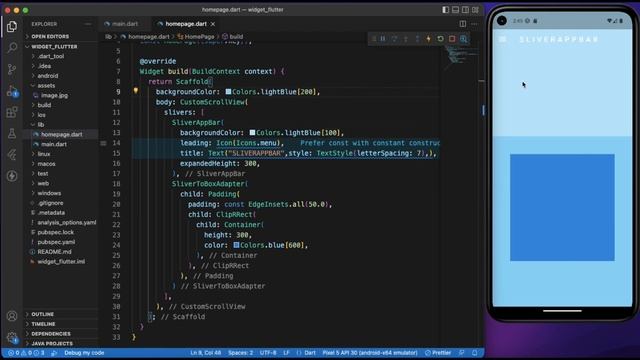640x360 pixels.
Task: Restart the debug session
Action: coord(440,39)
